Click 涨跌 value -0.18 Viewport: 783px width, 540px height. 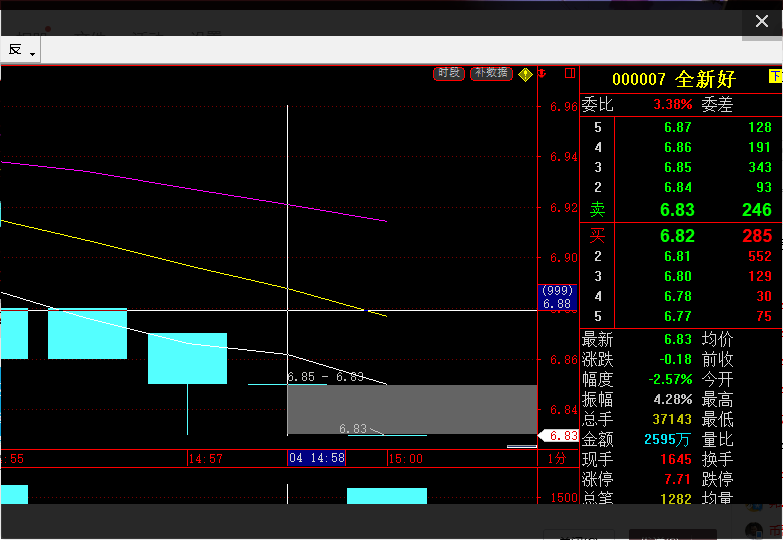point(675,359)
